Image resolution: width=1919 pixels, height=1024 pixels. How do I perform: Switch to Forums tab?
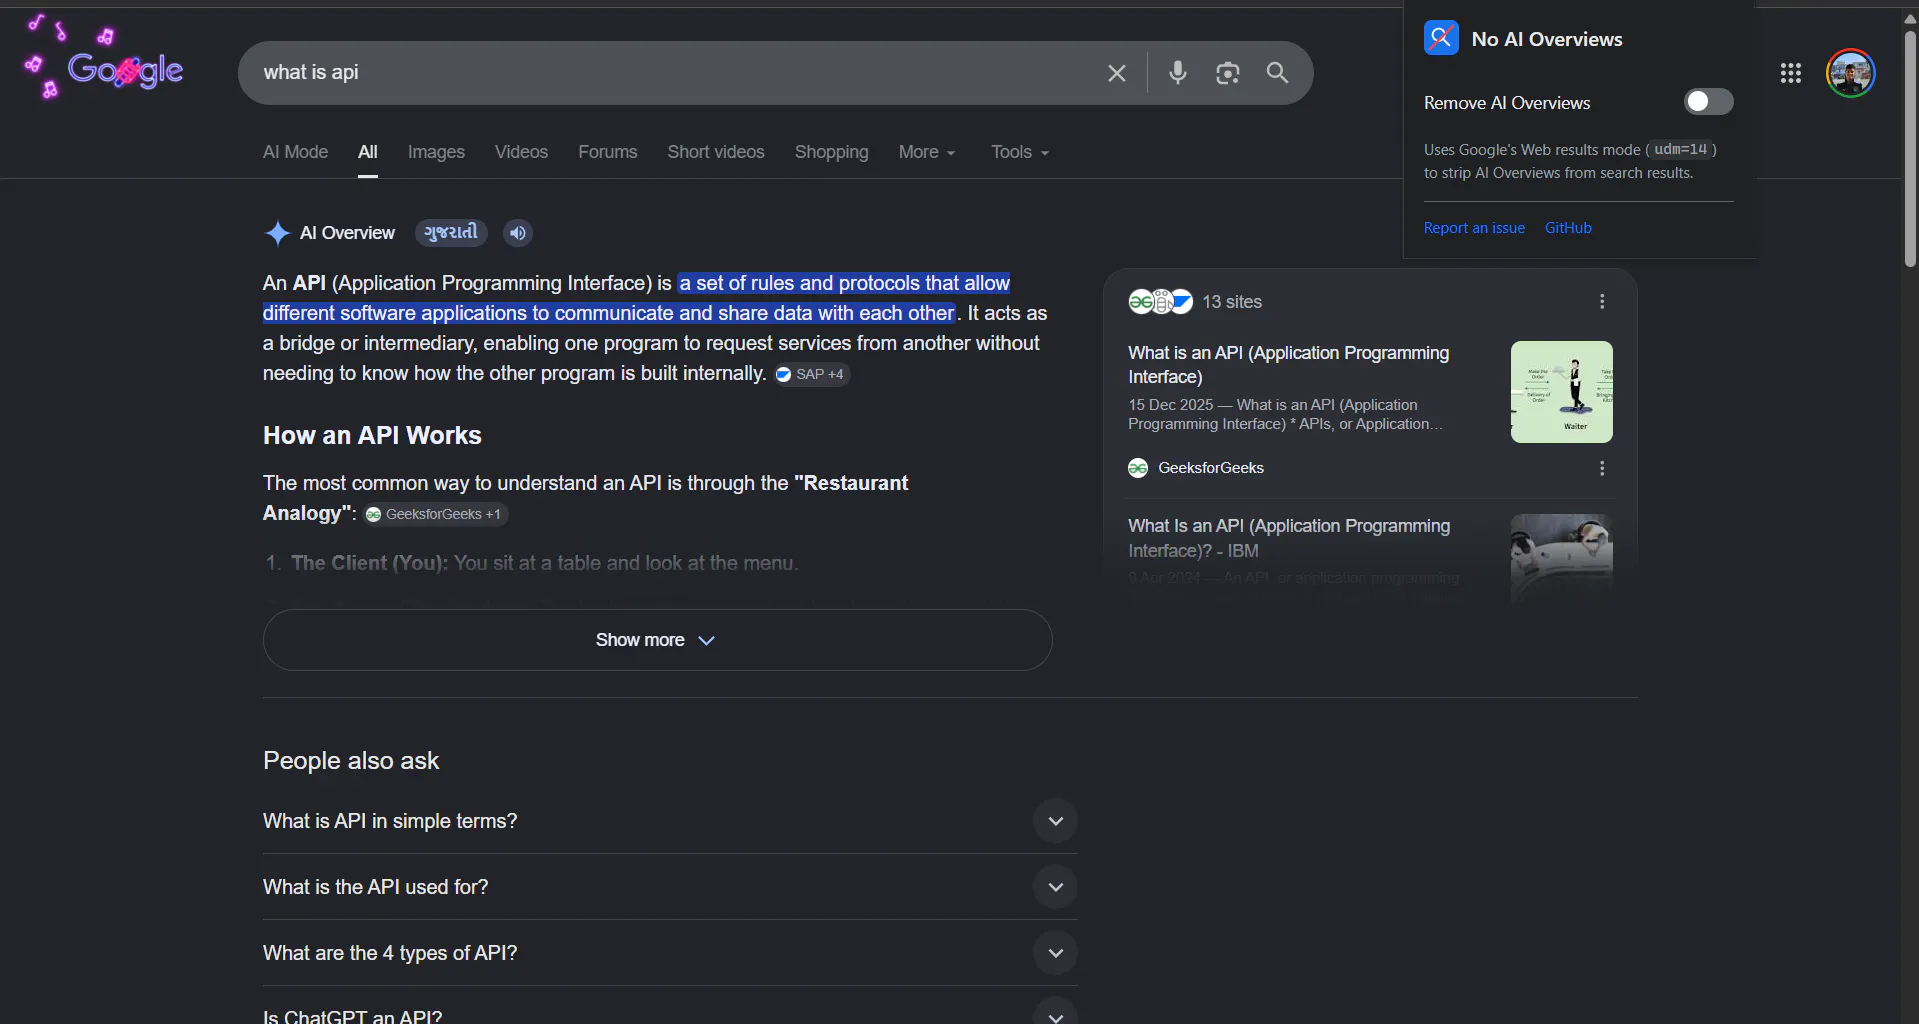tap(607, 152)
